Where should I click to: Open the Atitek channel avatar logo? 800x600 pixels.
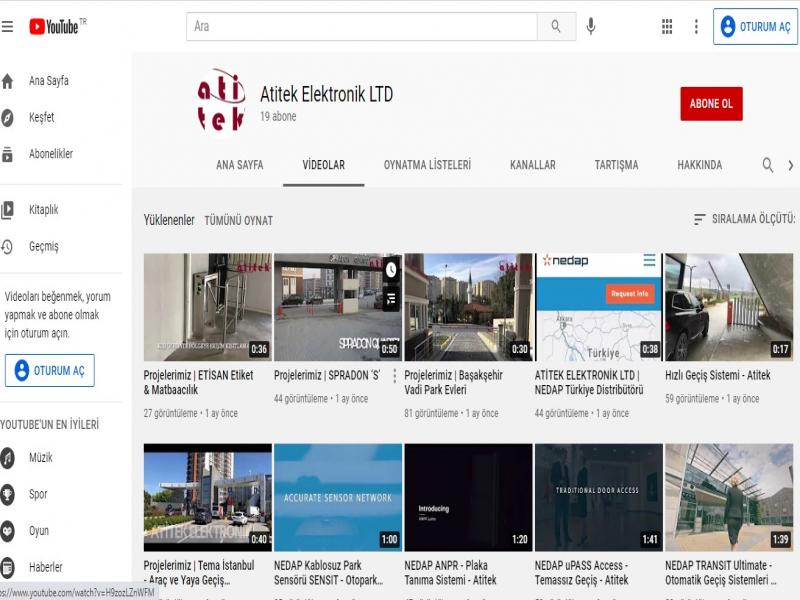point(221,105)
